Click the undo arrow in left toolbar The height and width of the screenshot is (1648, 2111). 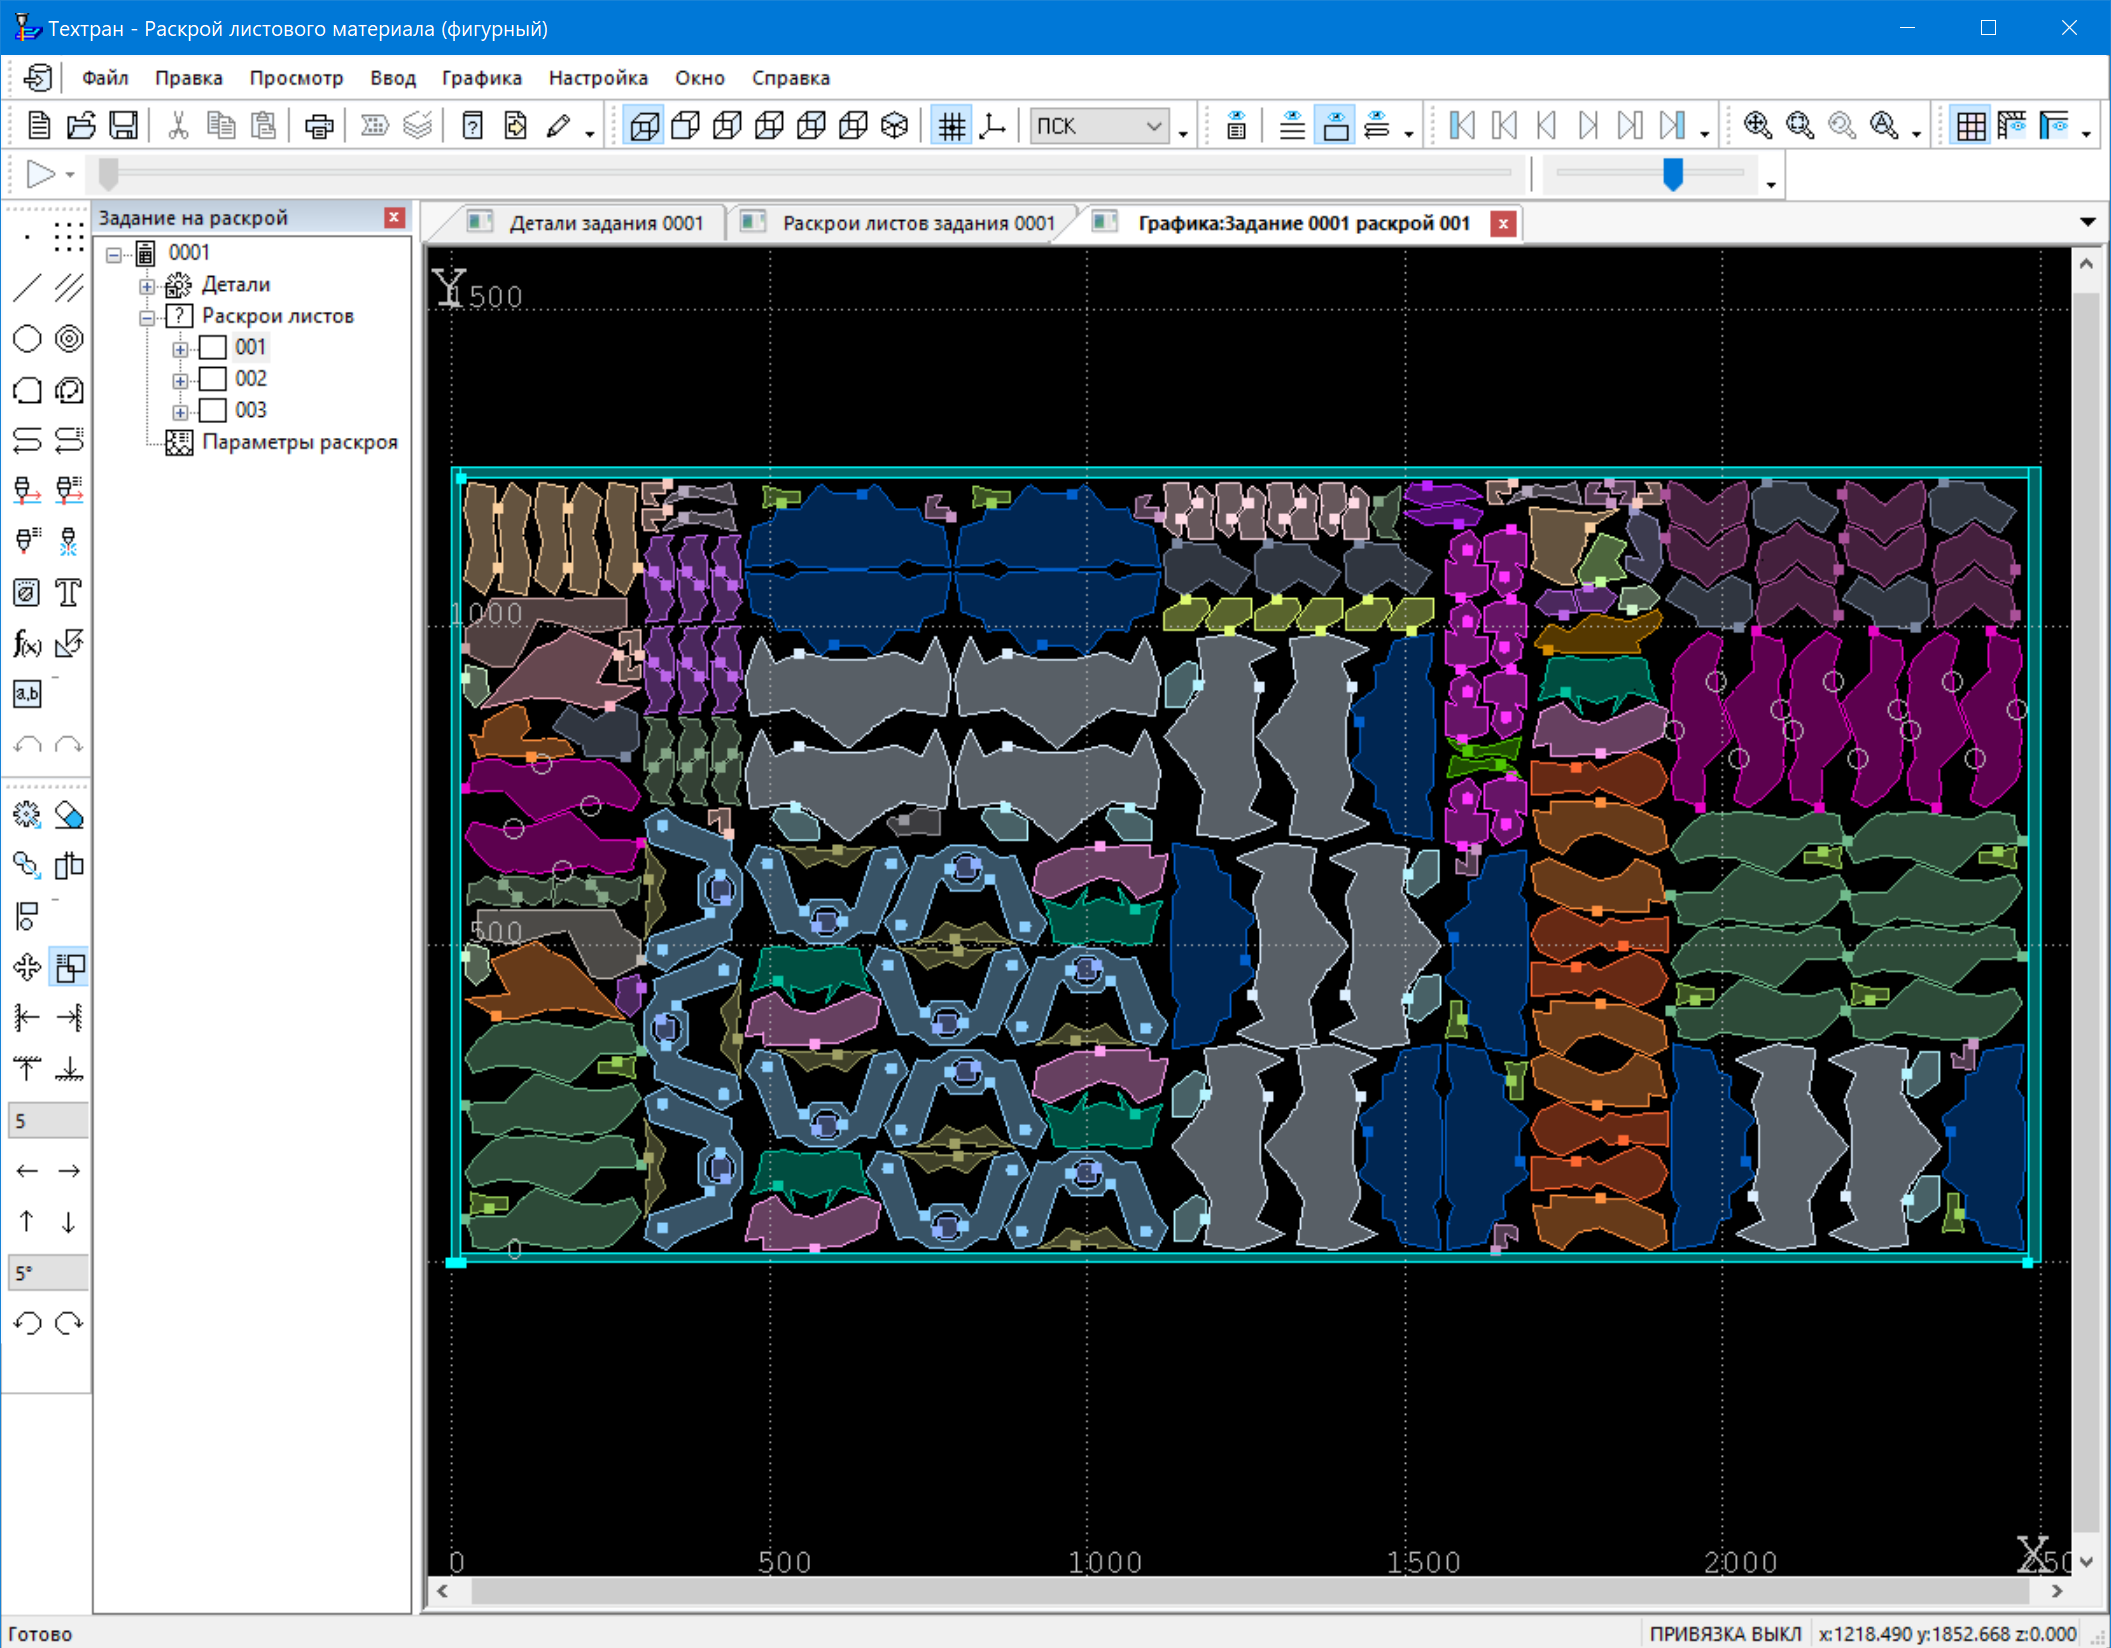[27, 745]
